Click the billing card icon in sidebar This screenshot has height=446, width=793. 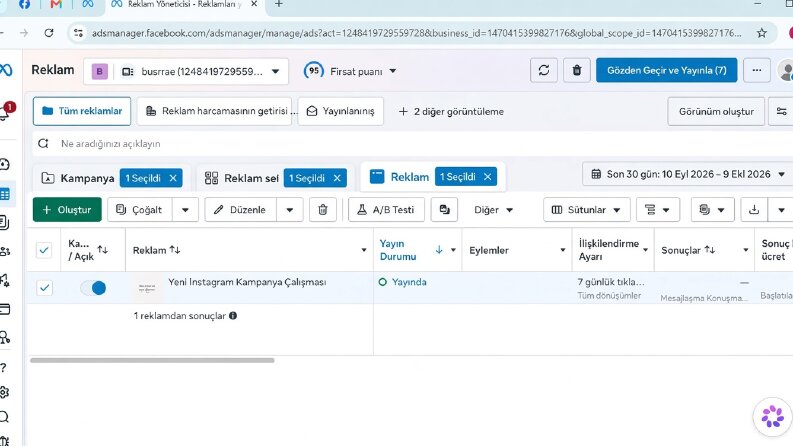pos(5,308)
